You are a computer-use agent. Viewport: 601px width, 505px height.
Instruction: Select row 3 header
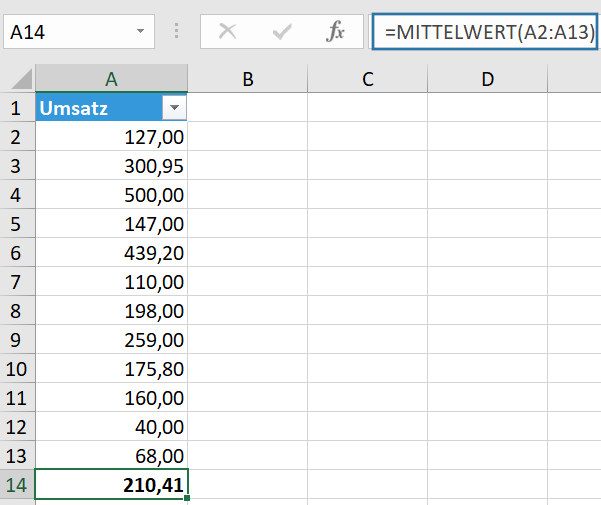[x=17, y=166]
